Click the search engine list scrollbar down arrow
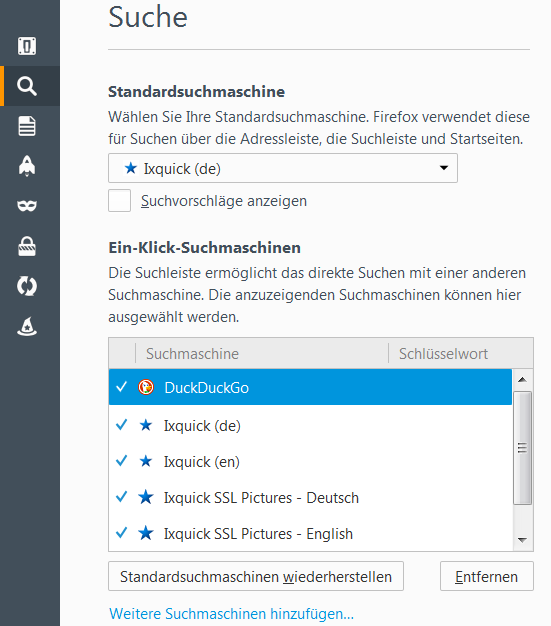The image size is (551, 626). 522,540
